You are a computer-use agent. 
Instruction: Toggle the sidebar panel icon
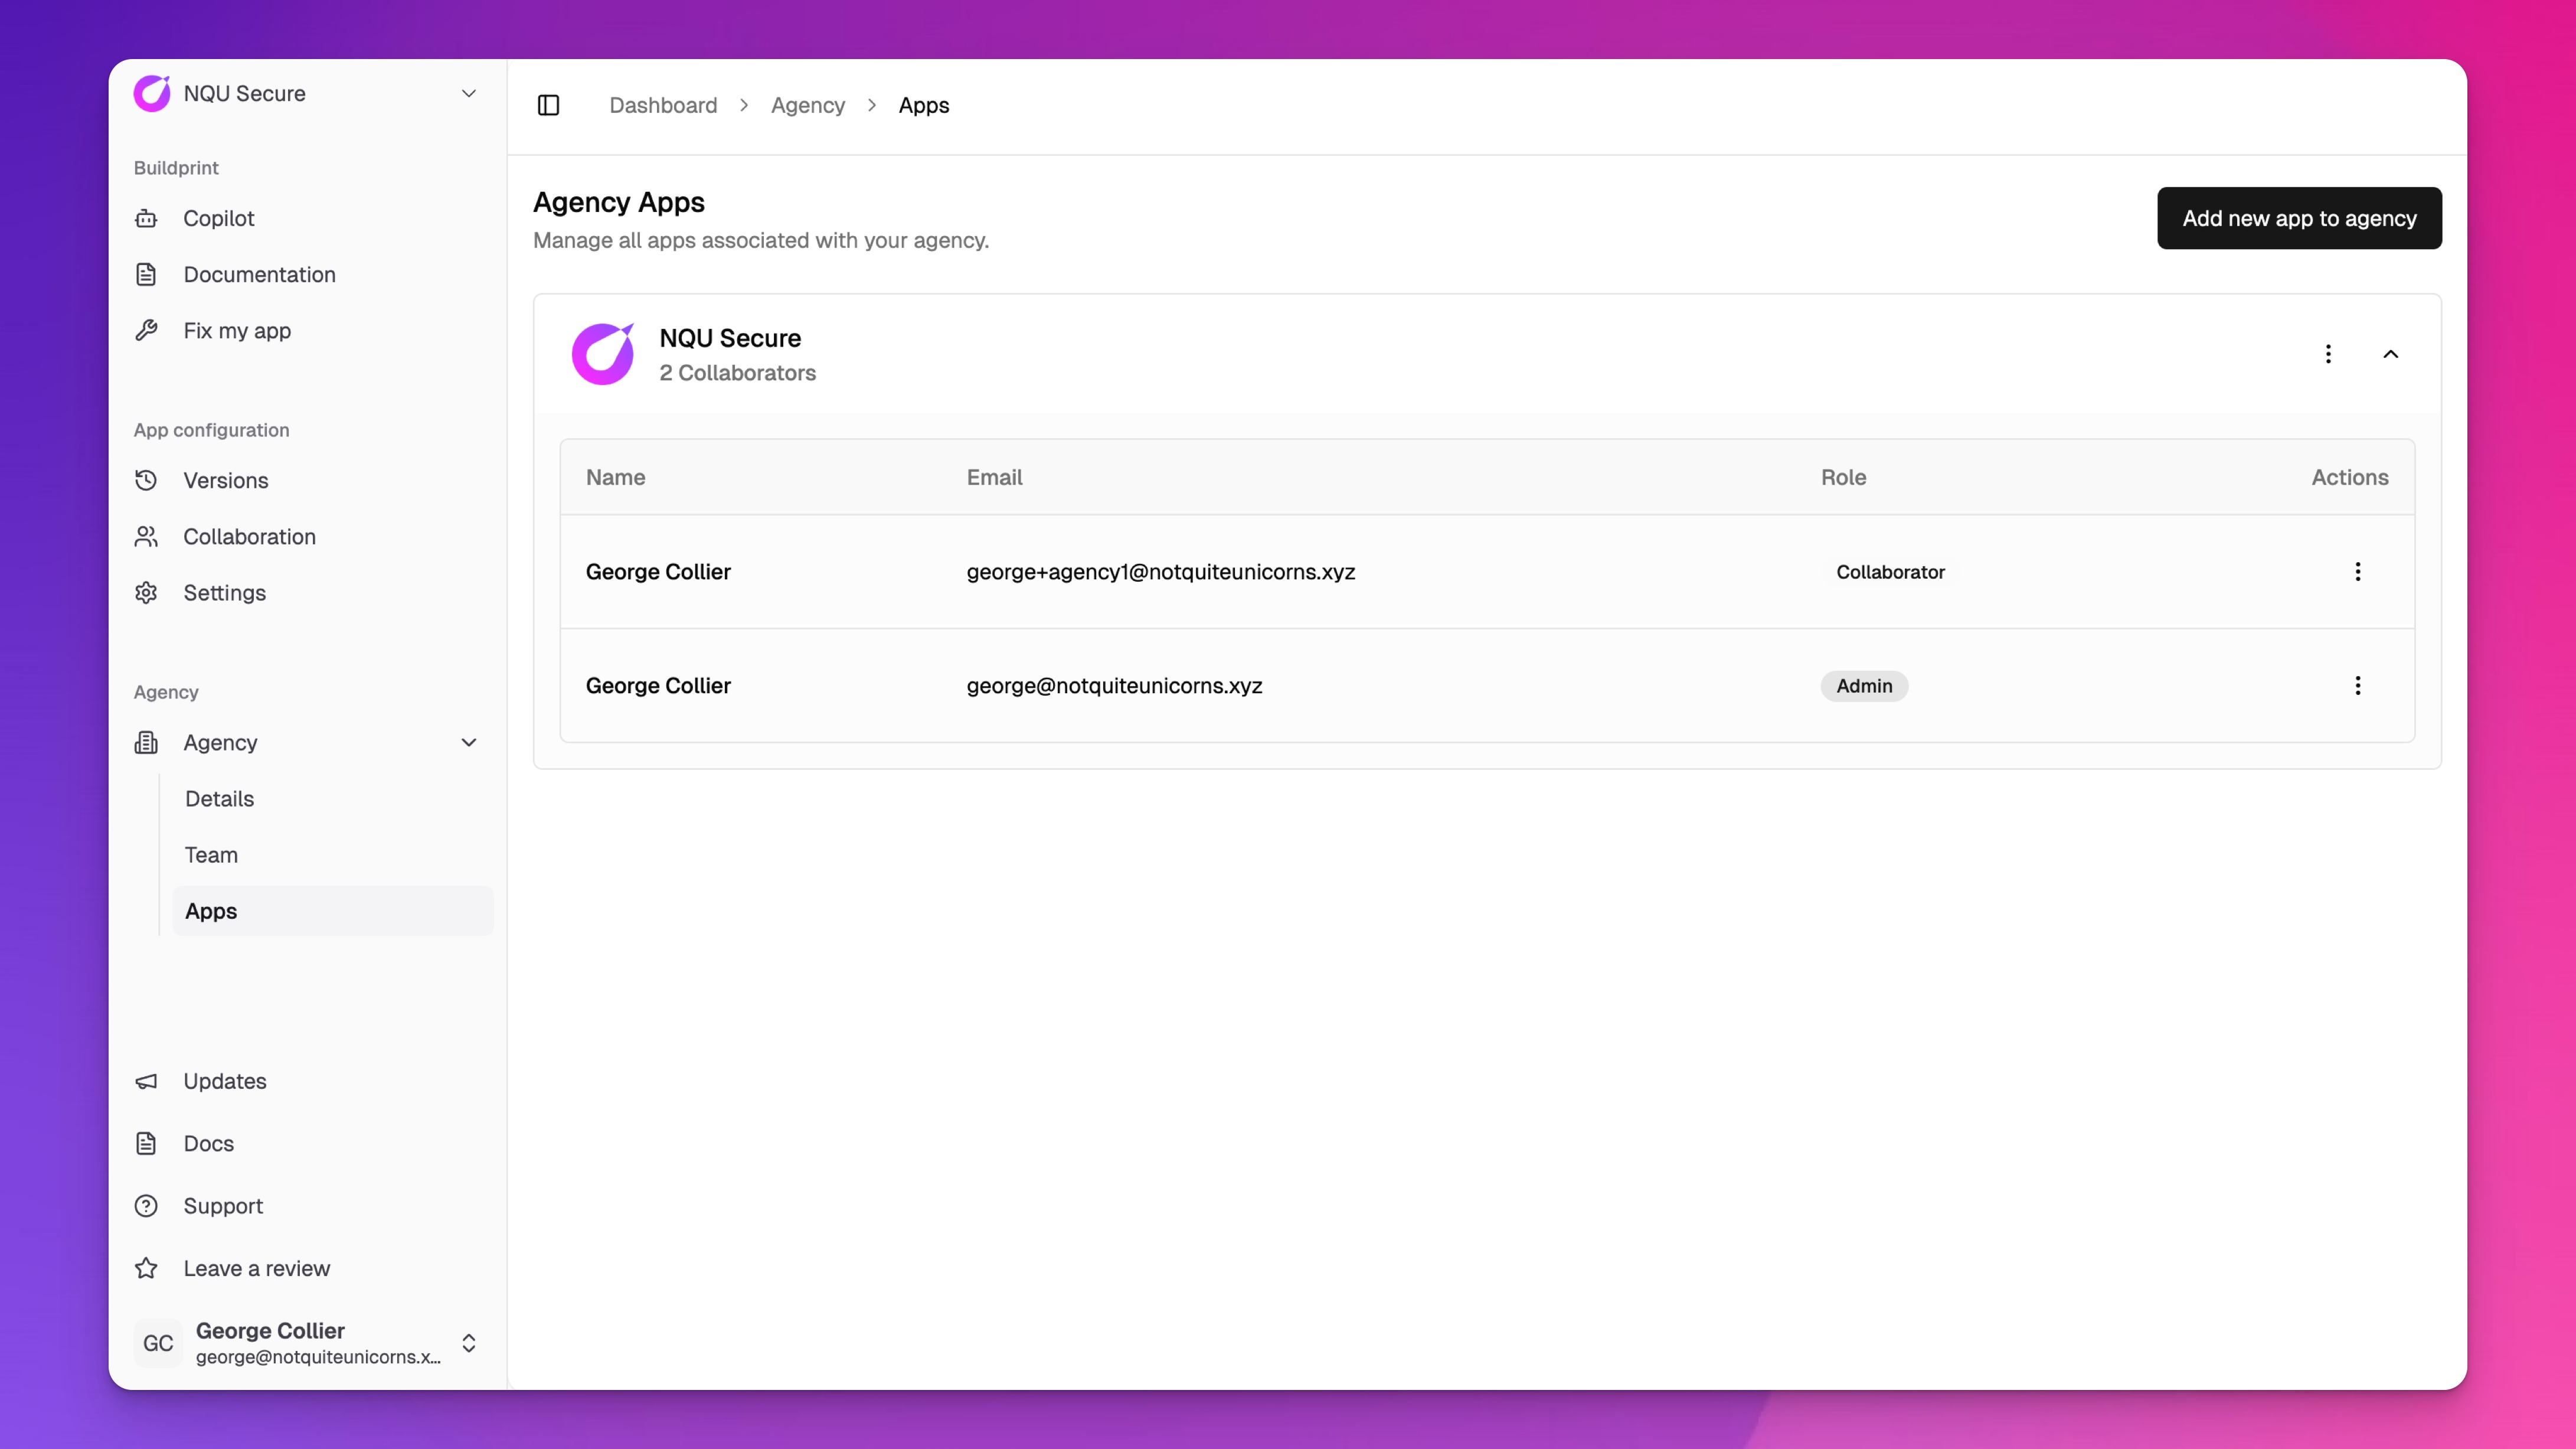(548, 105)
